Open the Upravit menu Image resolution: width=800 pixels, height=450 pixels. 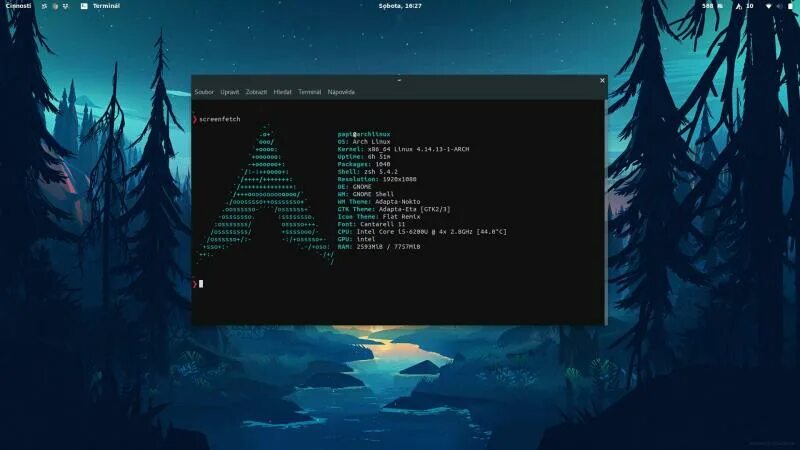(230, 92)
